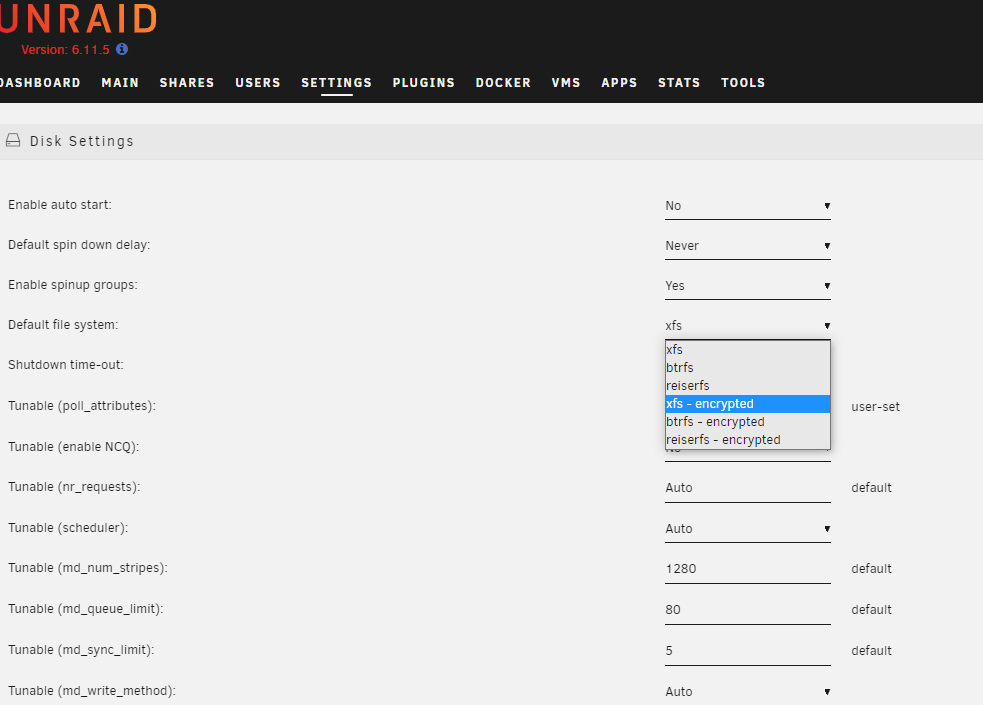
Task: Click the Enable spinup groups label
Action: (x=73, y=285)
